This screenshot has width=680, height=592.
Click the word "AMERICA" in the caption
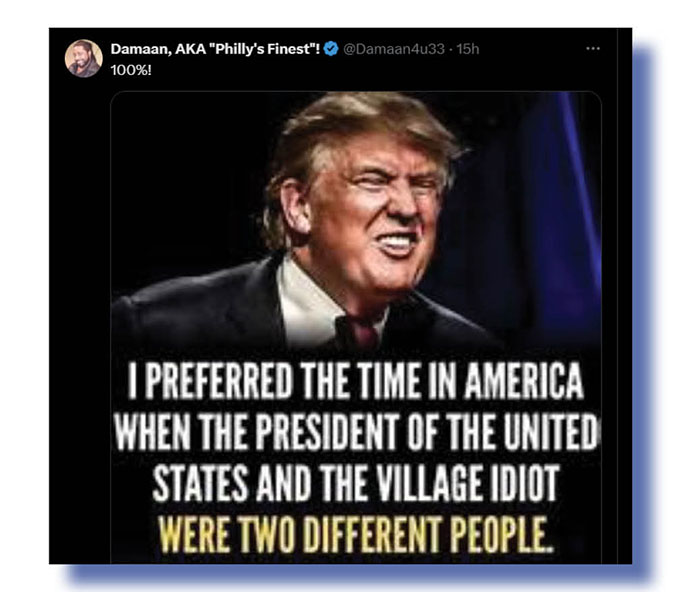pyautogui.click(x=524, y=381)
